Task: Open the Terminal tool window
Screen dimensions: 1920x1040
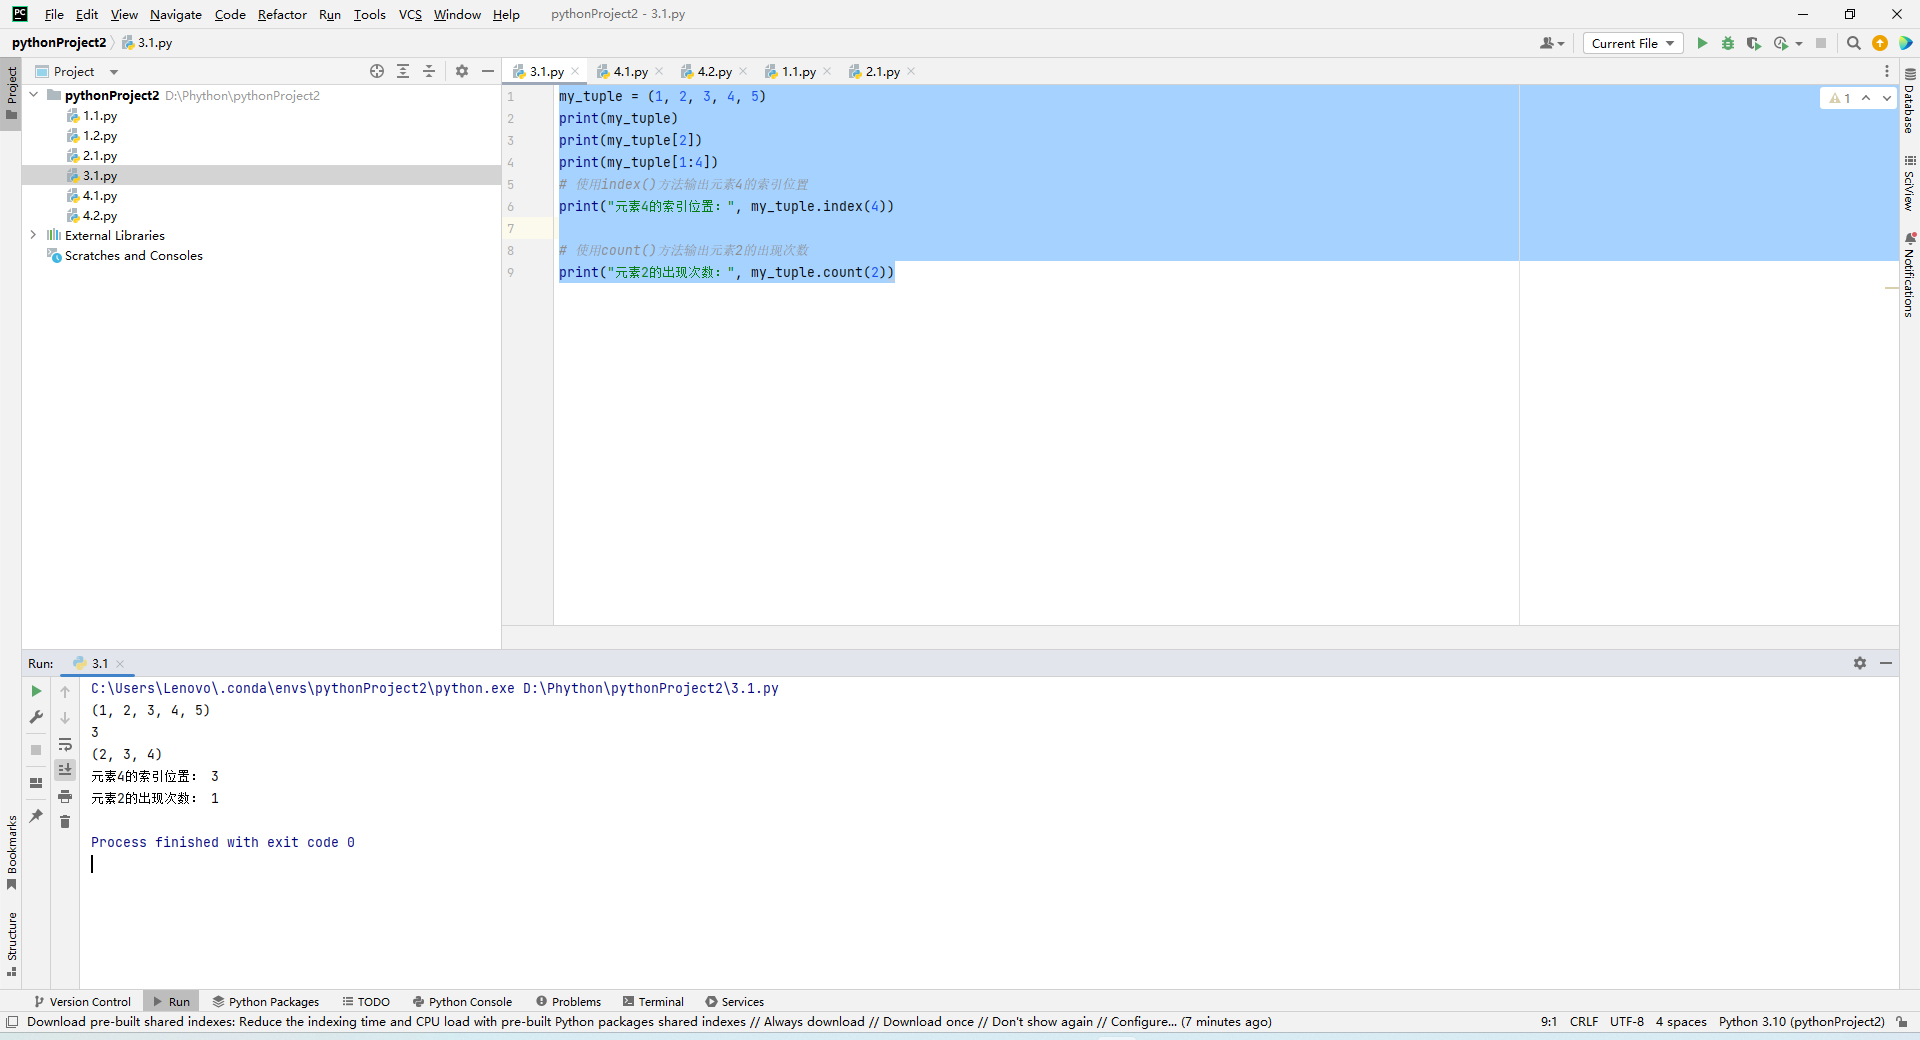Action: pyautogui.click(x=653, y=1001)
